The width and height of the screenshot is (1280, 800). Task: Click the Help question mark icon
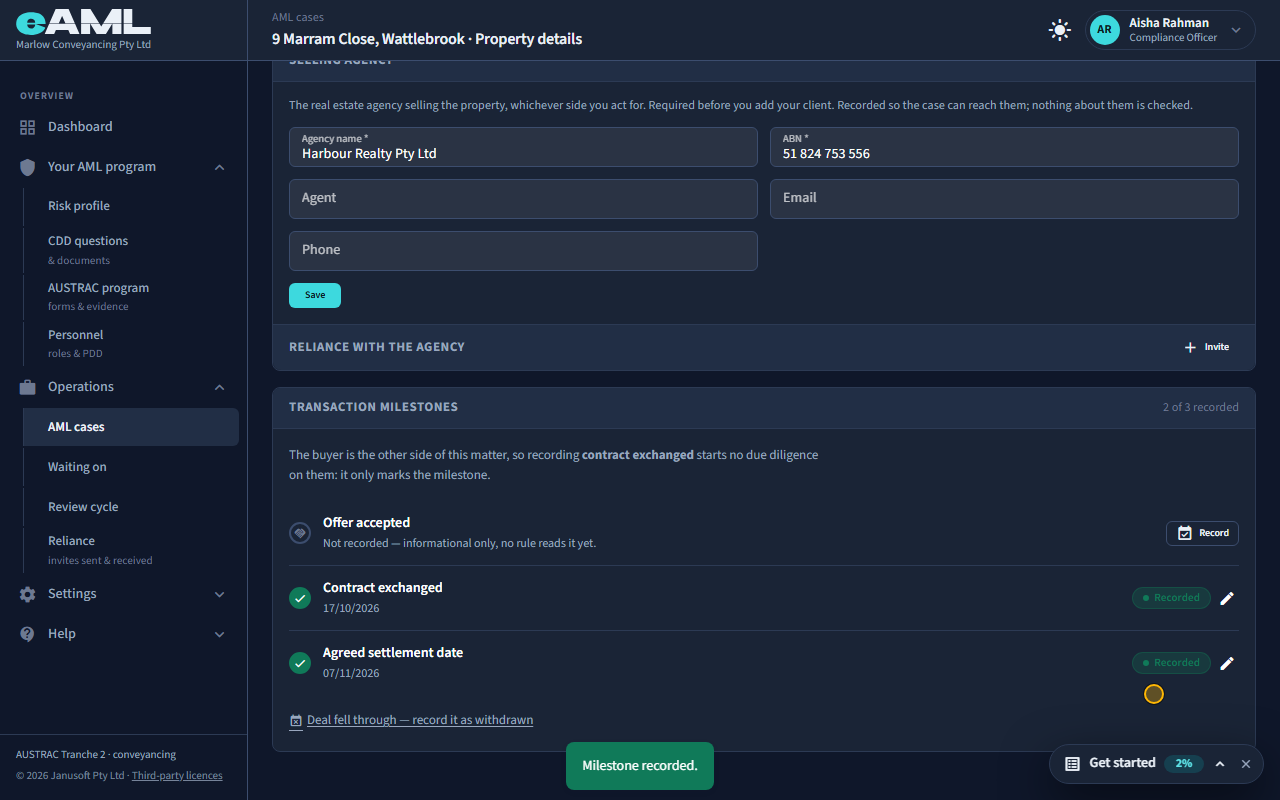pyautogui.click(x=28, y=634)
